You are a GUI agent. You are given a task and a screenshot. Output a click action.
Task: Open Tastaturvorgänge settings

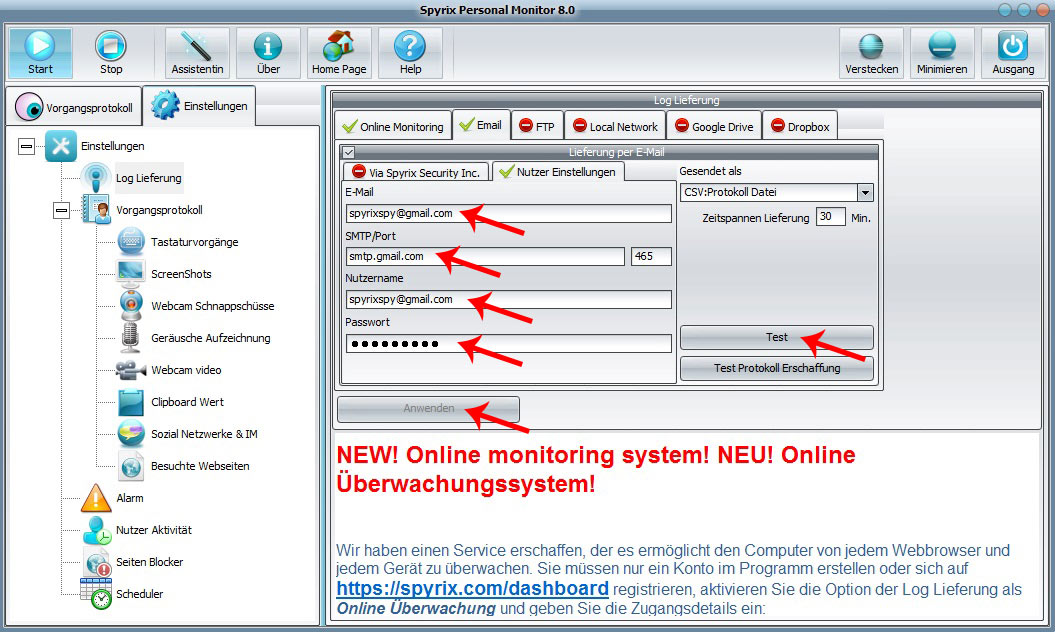pos(194,242)
